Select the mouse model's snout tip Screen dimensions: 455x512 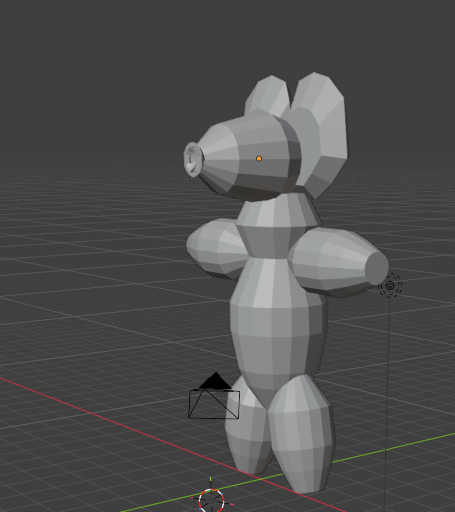click(x=193, y=159)
